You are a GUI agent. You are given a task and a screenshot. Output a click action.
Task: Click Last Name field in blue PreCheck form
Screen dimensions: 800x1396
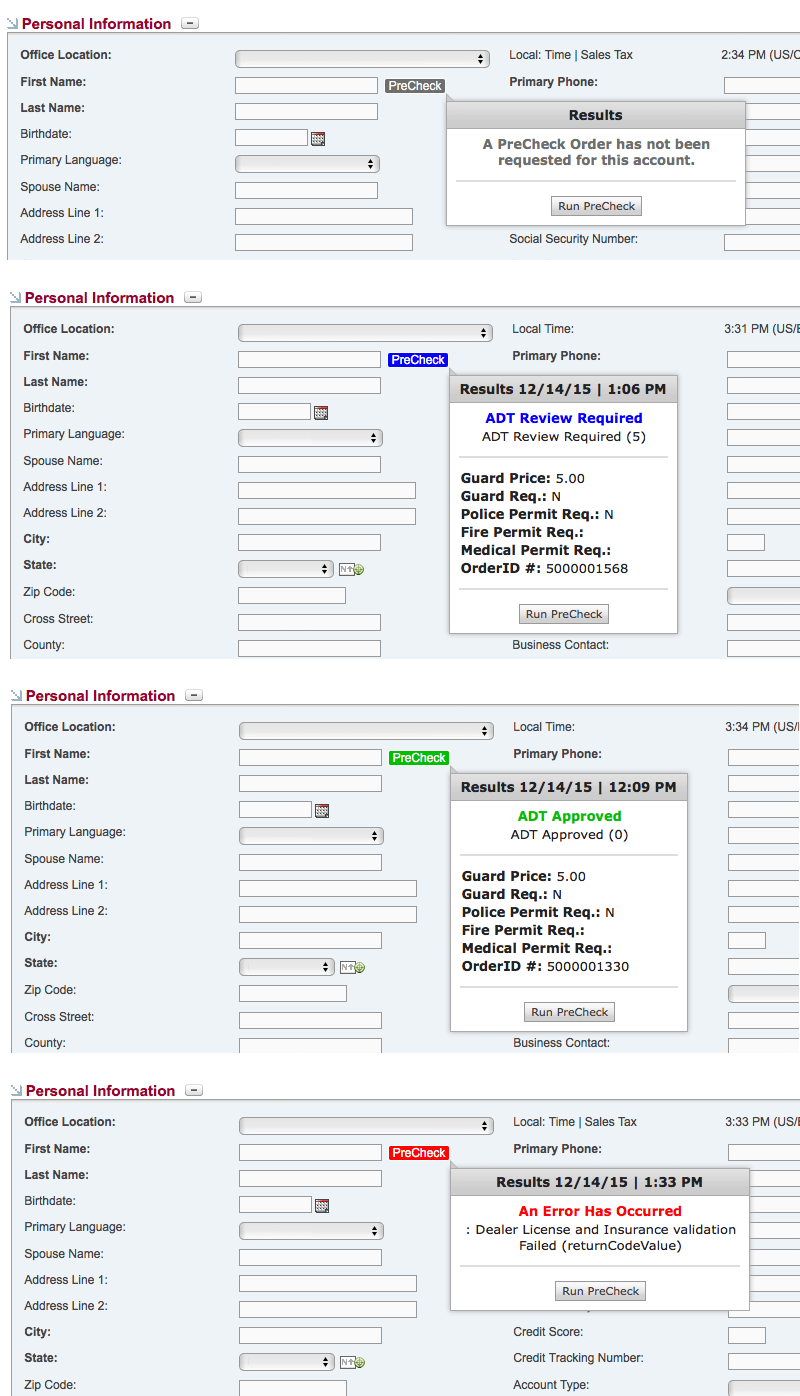[309, 386]
